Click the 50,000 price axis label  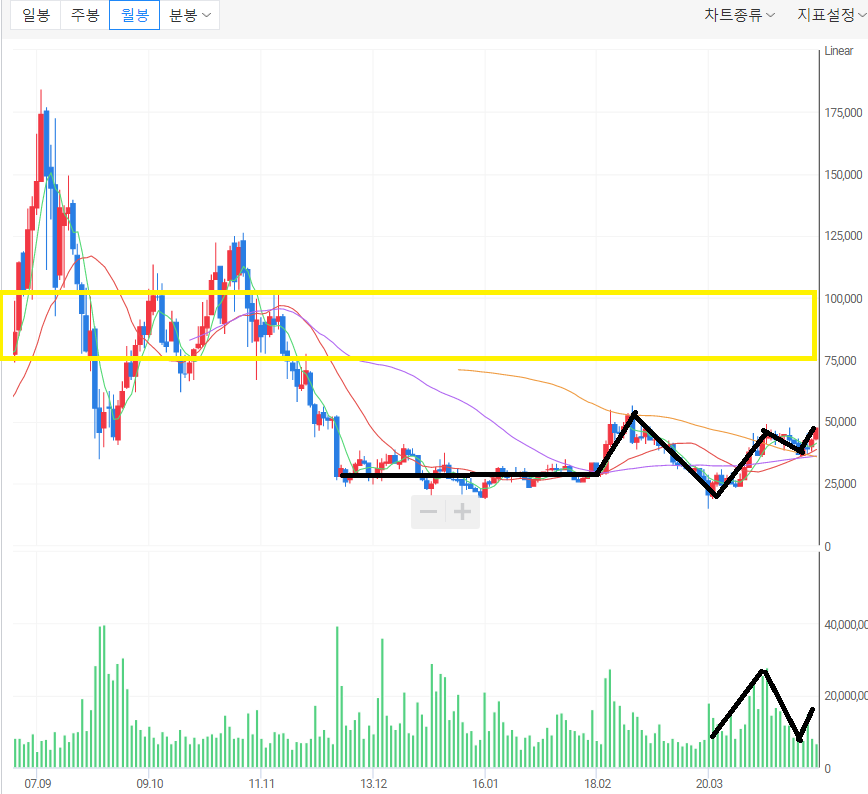pyautogui.click(x=840, y=422)
